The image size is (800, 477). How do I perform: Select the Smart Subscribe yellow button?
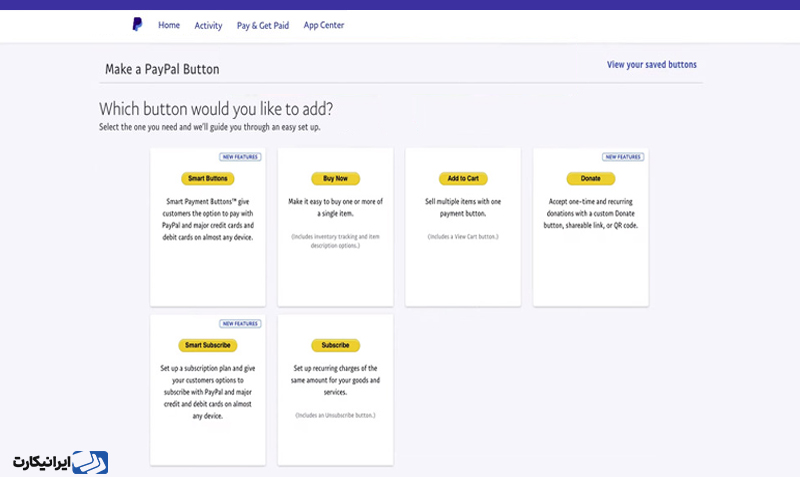pyautogui.click(x=208, y=345)
